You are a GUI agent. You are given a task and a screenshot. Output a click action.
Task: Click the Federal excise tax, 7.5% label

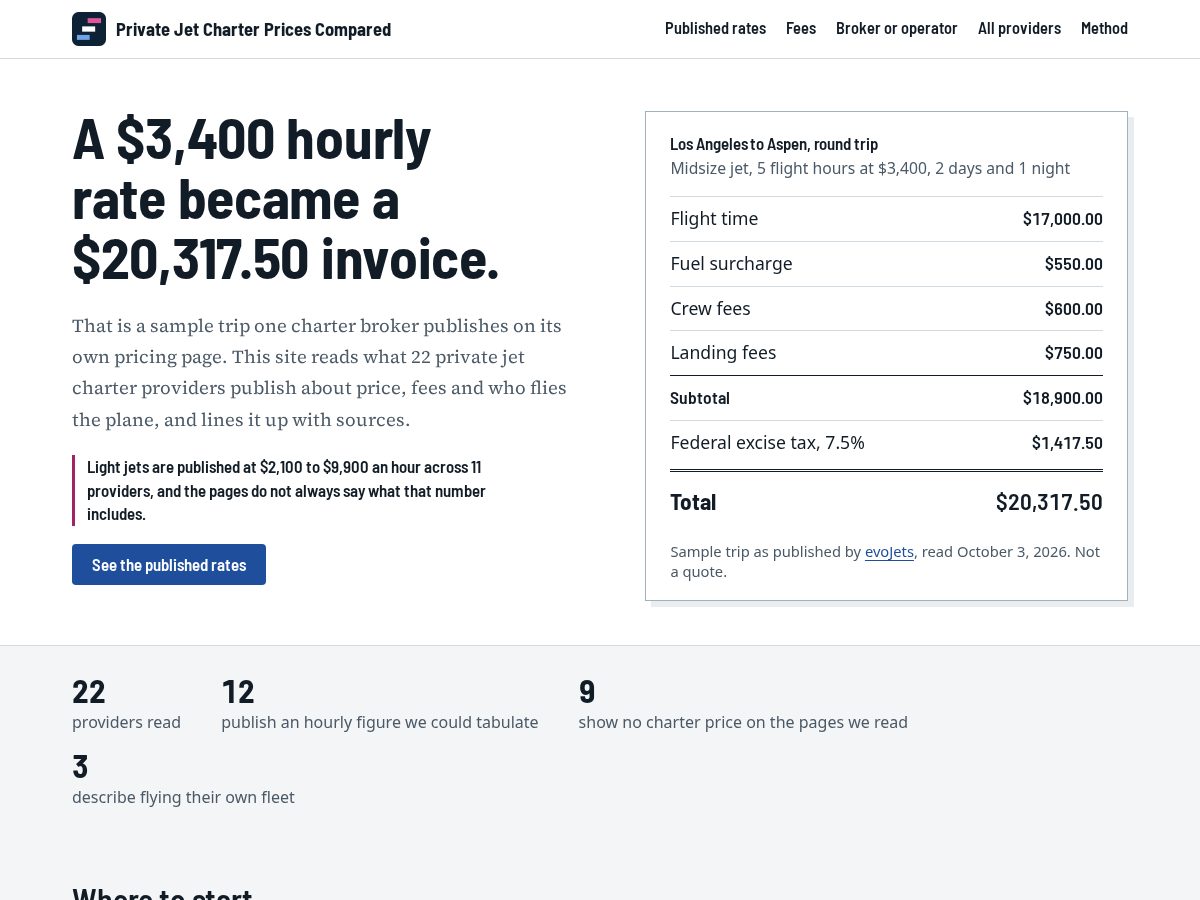(767, 443)
